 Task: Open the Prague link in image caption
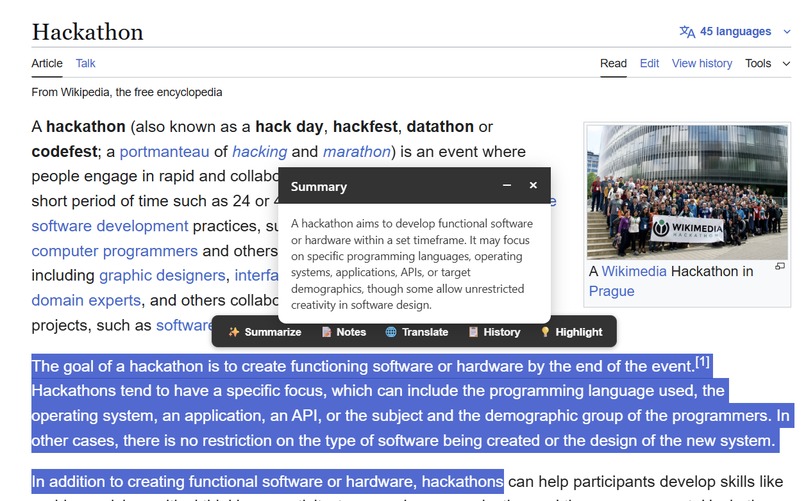click(612, 291)
